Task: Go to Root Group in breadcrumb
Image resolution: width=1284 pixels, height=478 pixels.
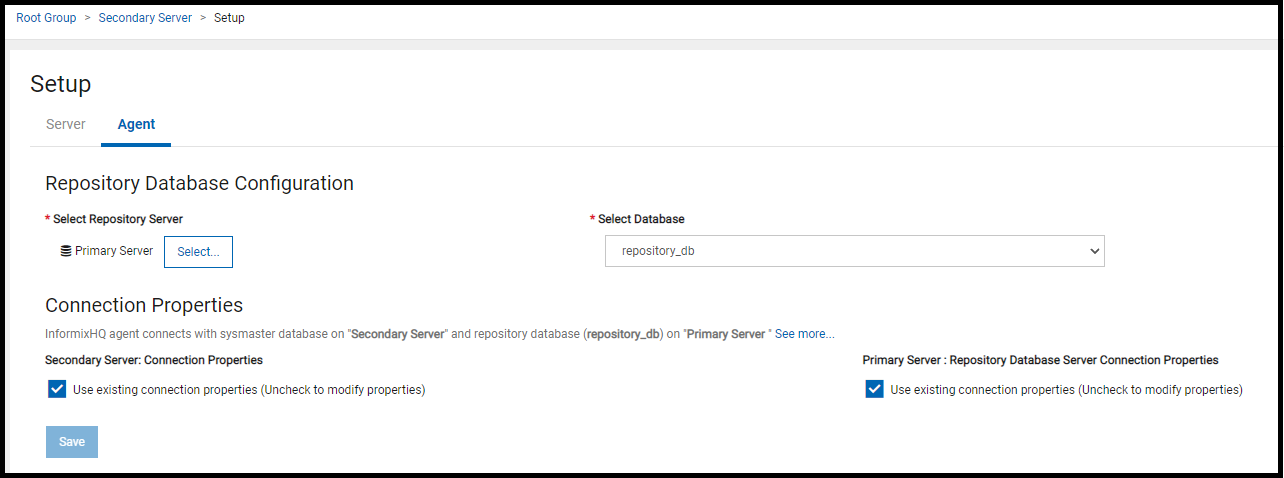Action: pyautogui.click(x=46, y=18)
